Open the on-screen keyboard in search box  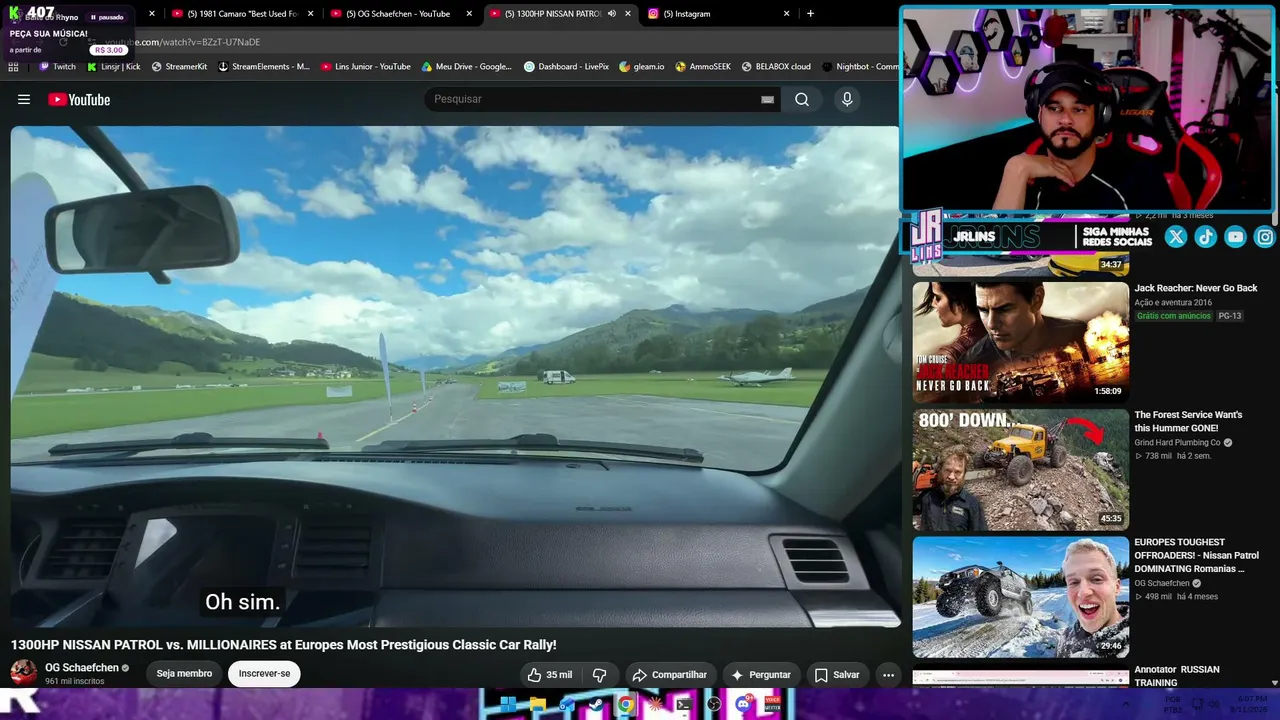point(767,99)
